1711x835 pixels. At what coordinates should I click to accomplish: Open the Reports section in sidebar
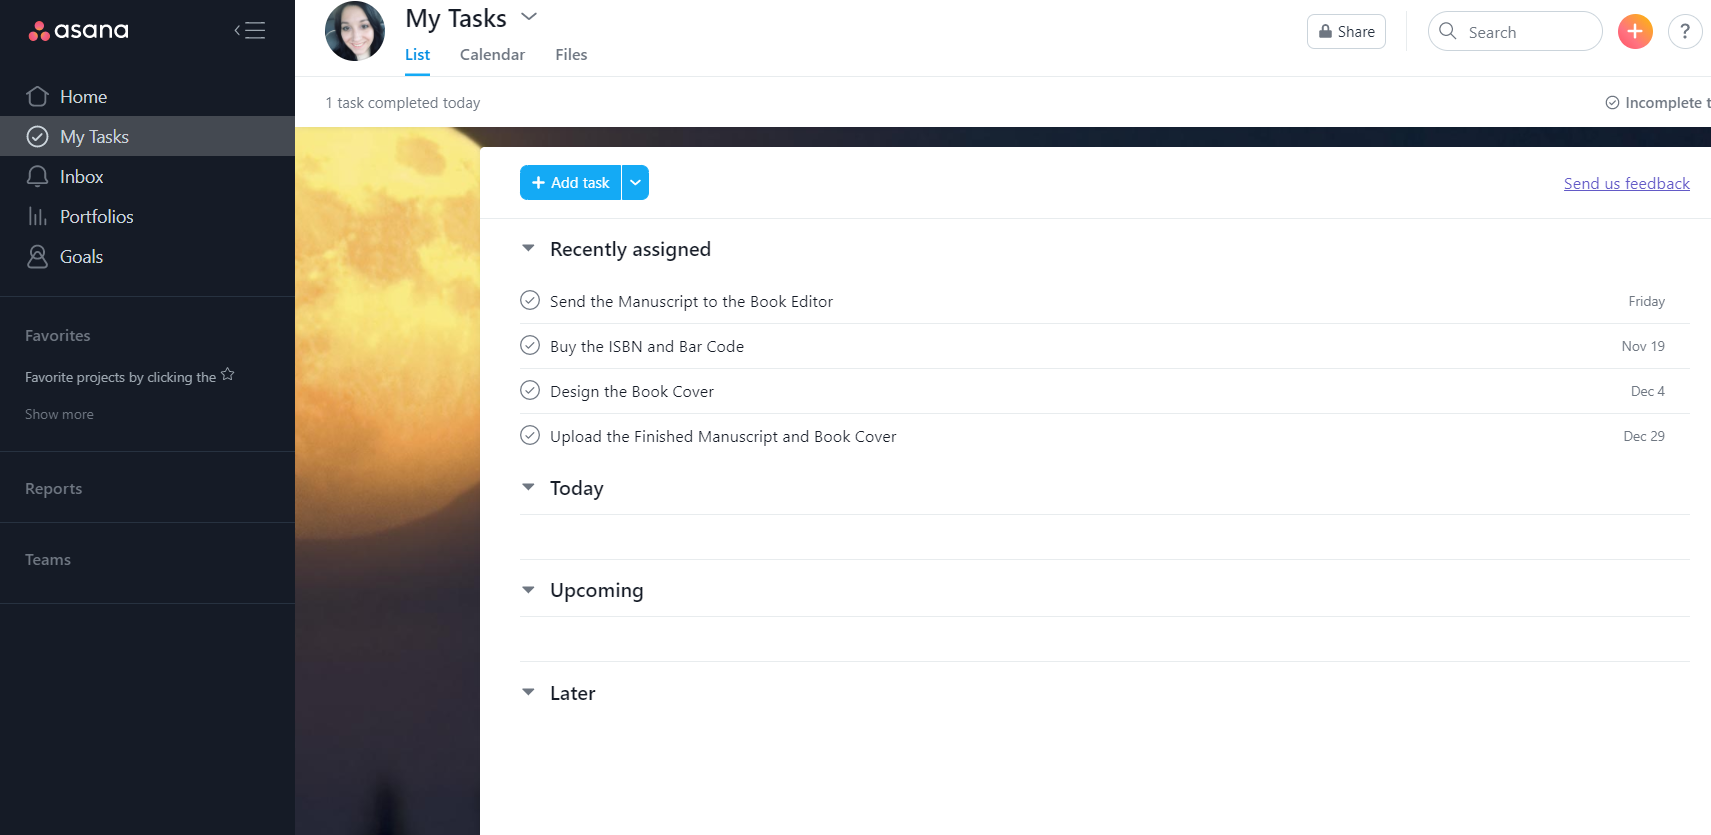53,488
